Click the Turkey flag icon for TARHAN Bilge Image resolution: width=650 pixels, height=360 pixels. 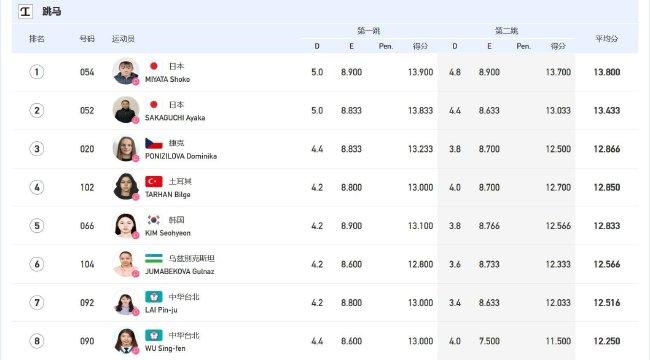(154, 182)
